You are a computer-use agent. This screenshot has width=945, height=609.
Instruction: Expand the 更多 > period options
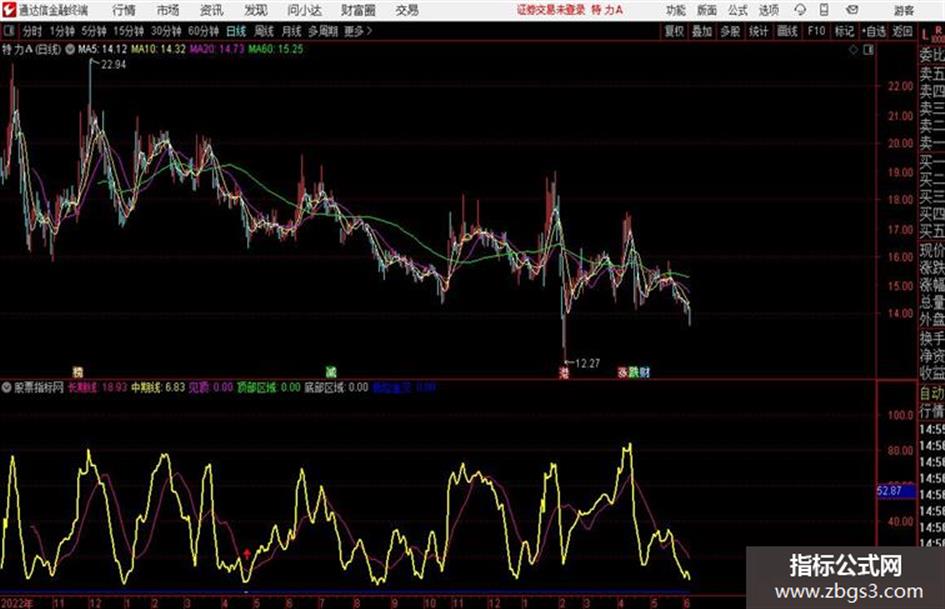(x=358, y=31)
